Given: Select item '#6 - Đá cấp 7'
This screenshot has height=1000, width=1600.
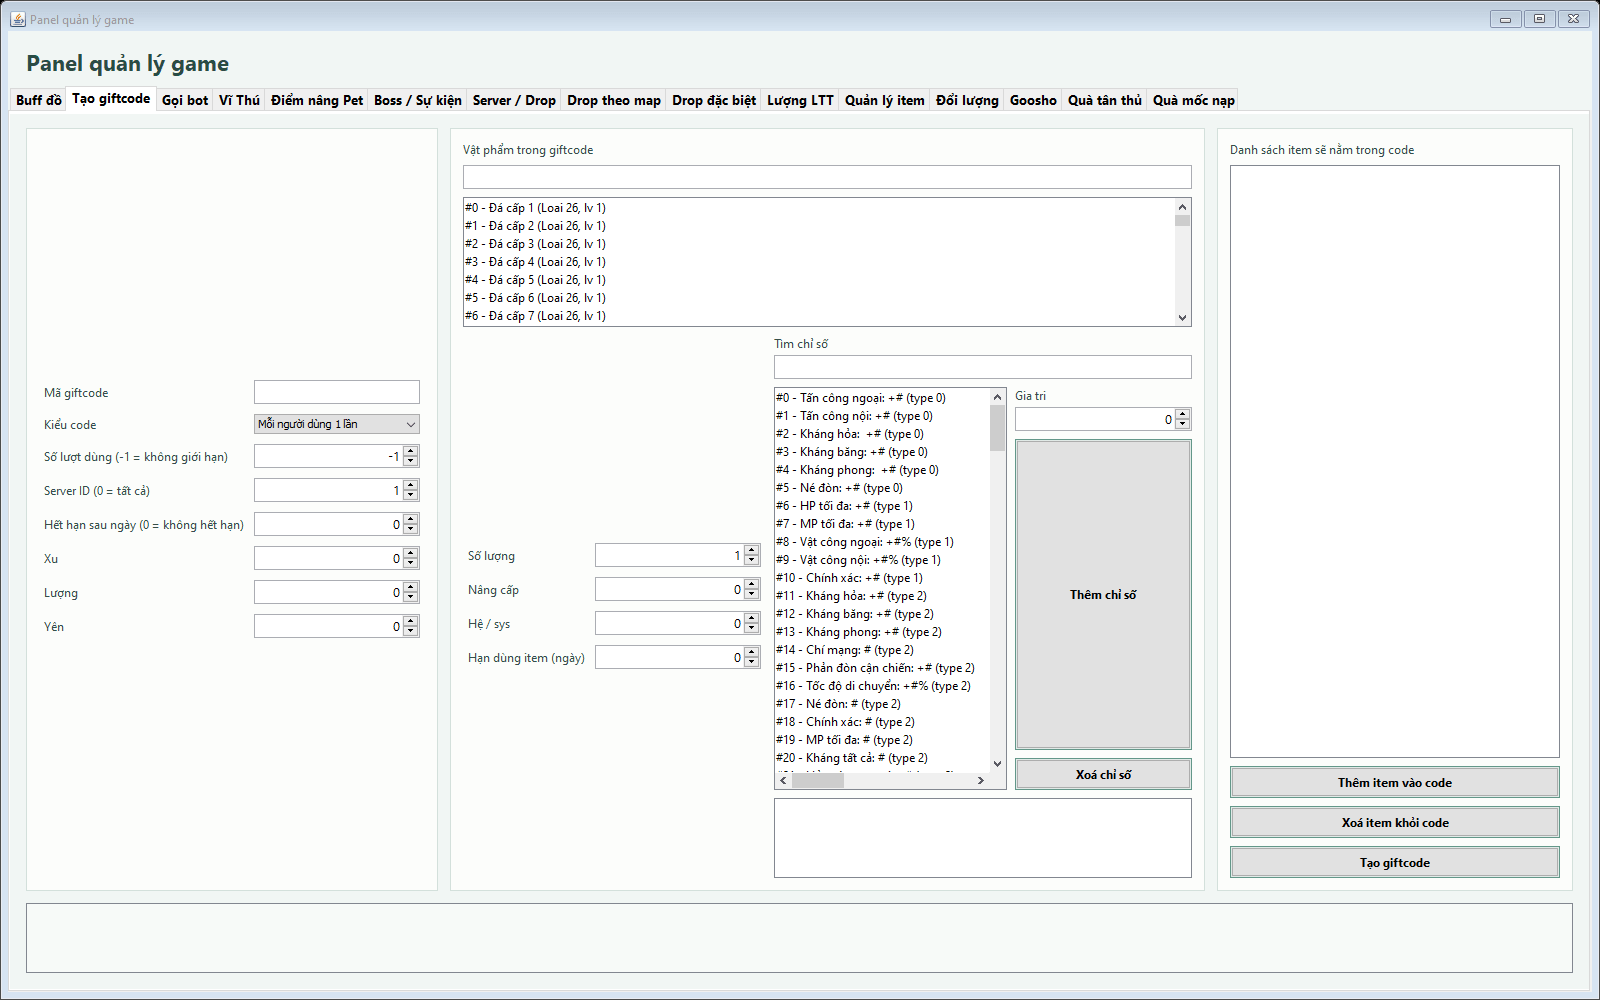Looking at the screenshot, I should point(819,316).
